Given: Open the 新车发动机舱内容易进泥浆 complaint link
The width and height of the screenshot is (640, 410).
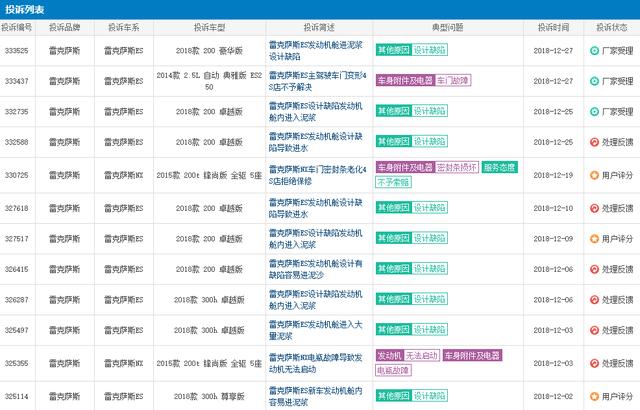Looking at the screenshot, I should pos(316,396).
